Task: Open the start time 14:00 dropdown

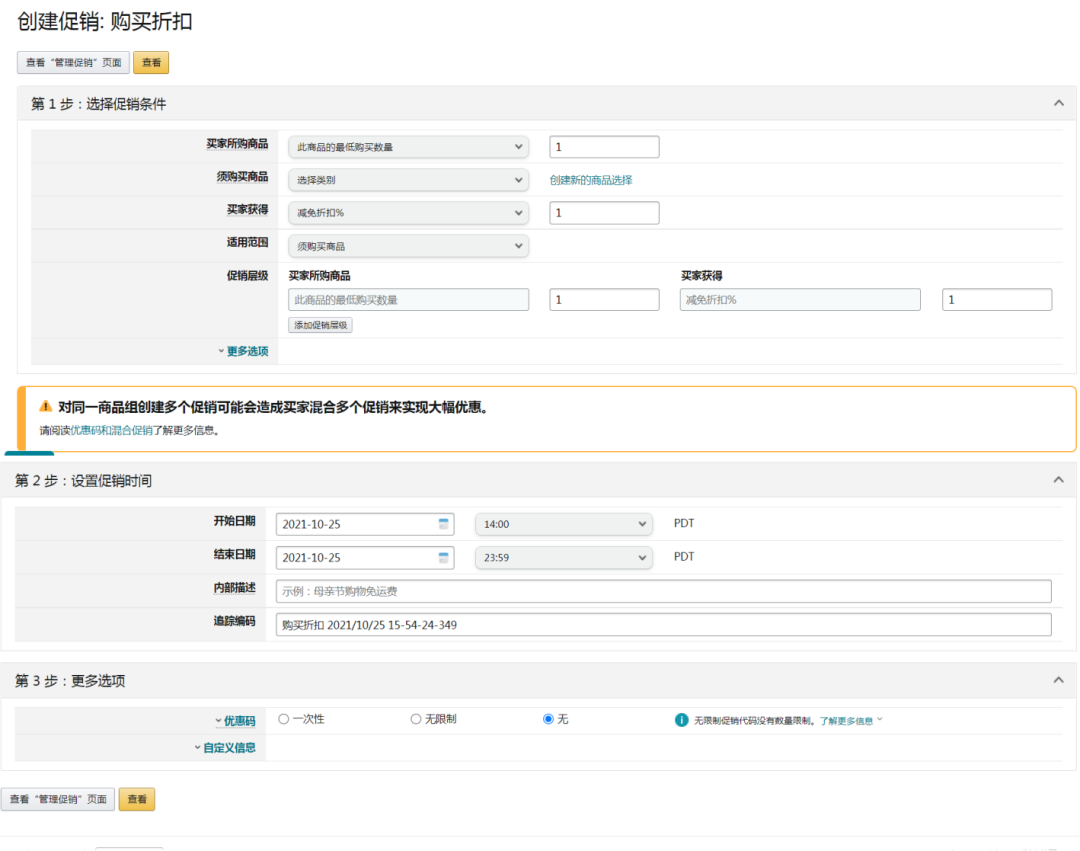Action: (x=563, y=524)
